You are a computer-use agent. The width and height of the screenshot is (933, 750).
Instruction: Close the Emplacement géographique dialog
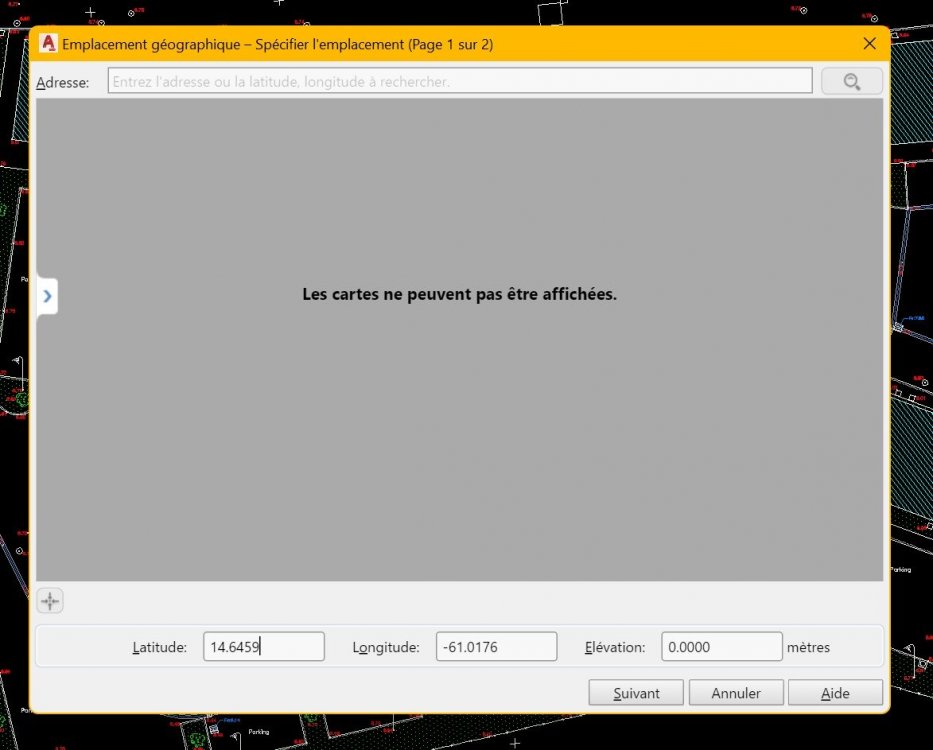pyautogui.click(x=869, y=43)
